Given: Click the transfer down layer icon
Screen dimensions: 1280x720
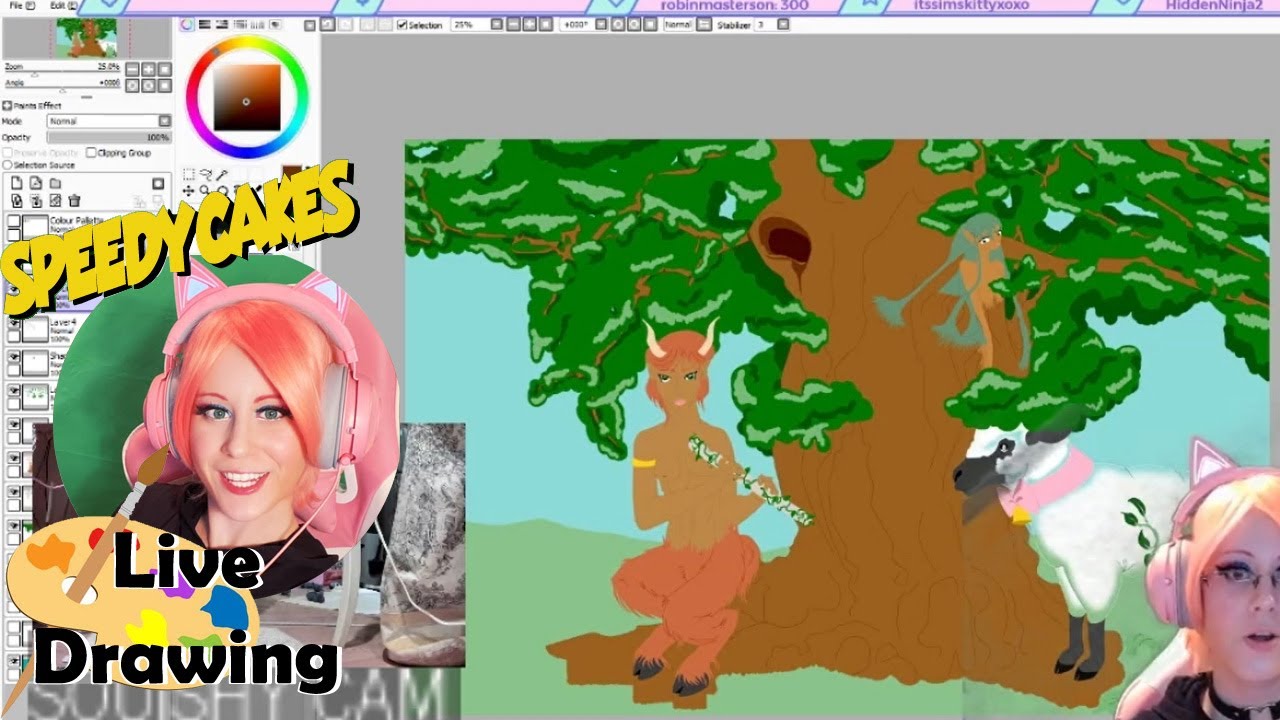Looking at the screenshot, I should 16,201.
